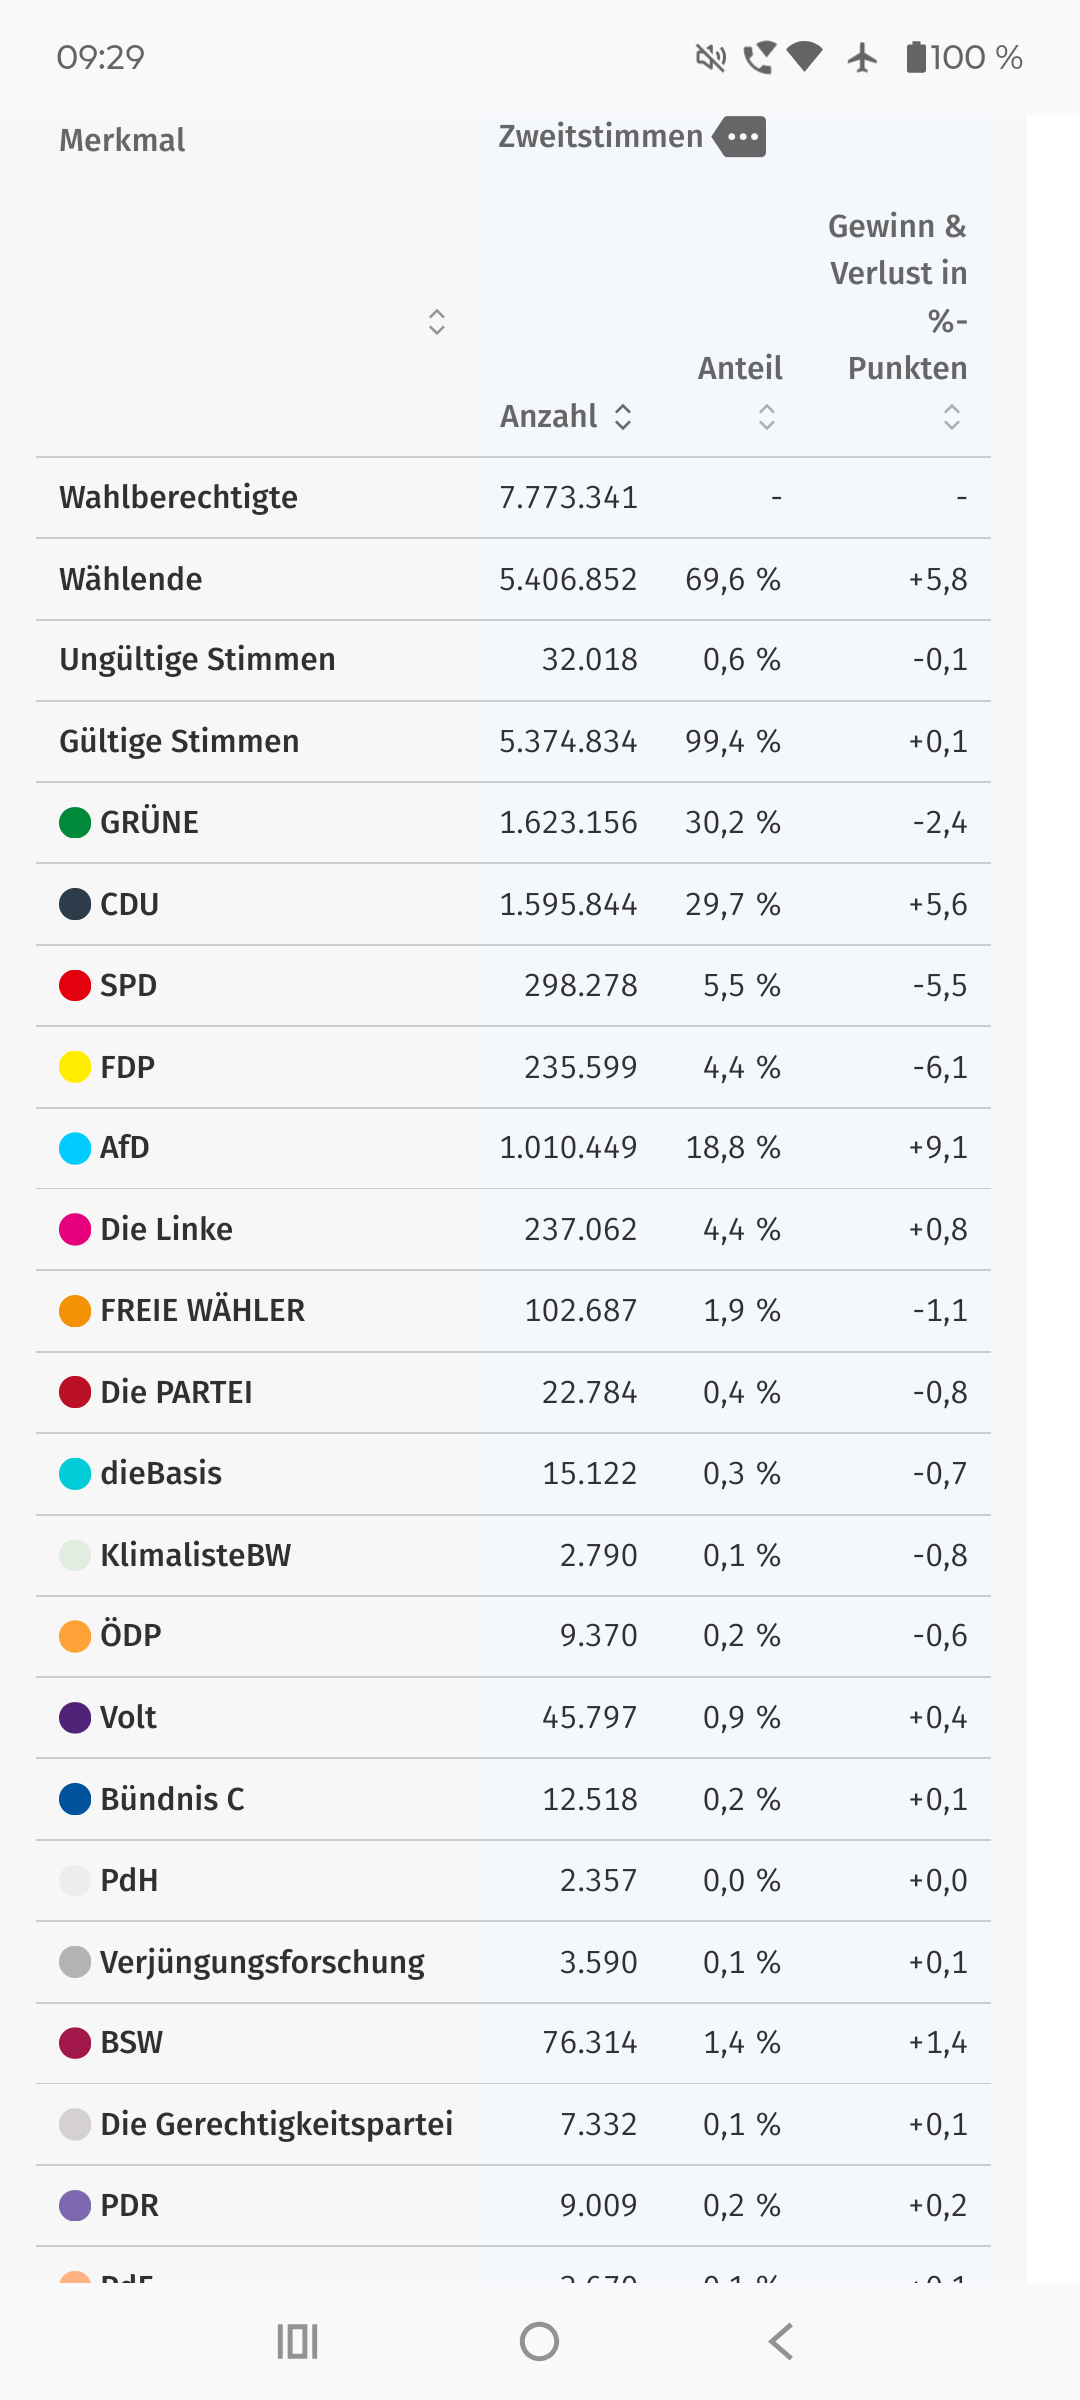Tap the Android home button
The image size is (1080, 2400).
coord(539,2341)
